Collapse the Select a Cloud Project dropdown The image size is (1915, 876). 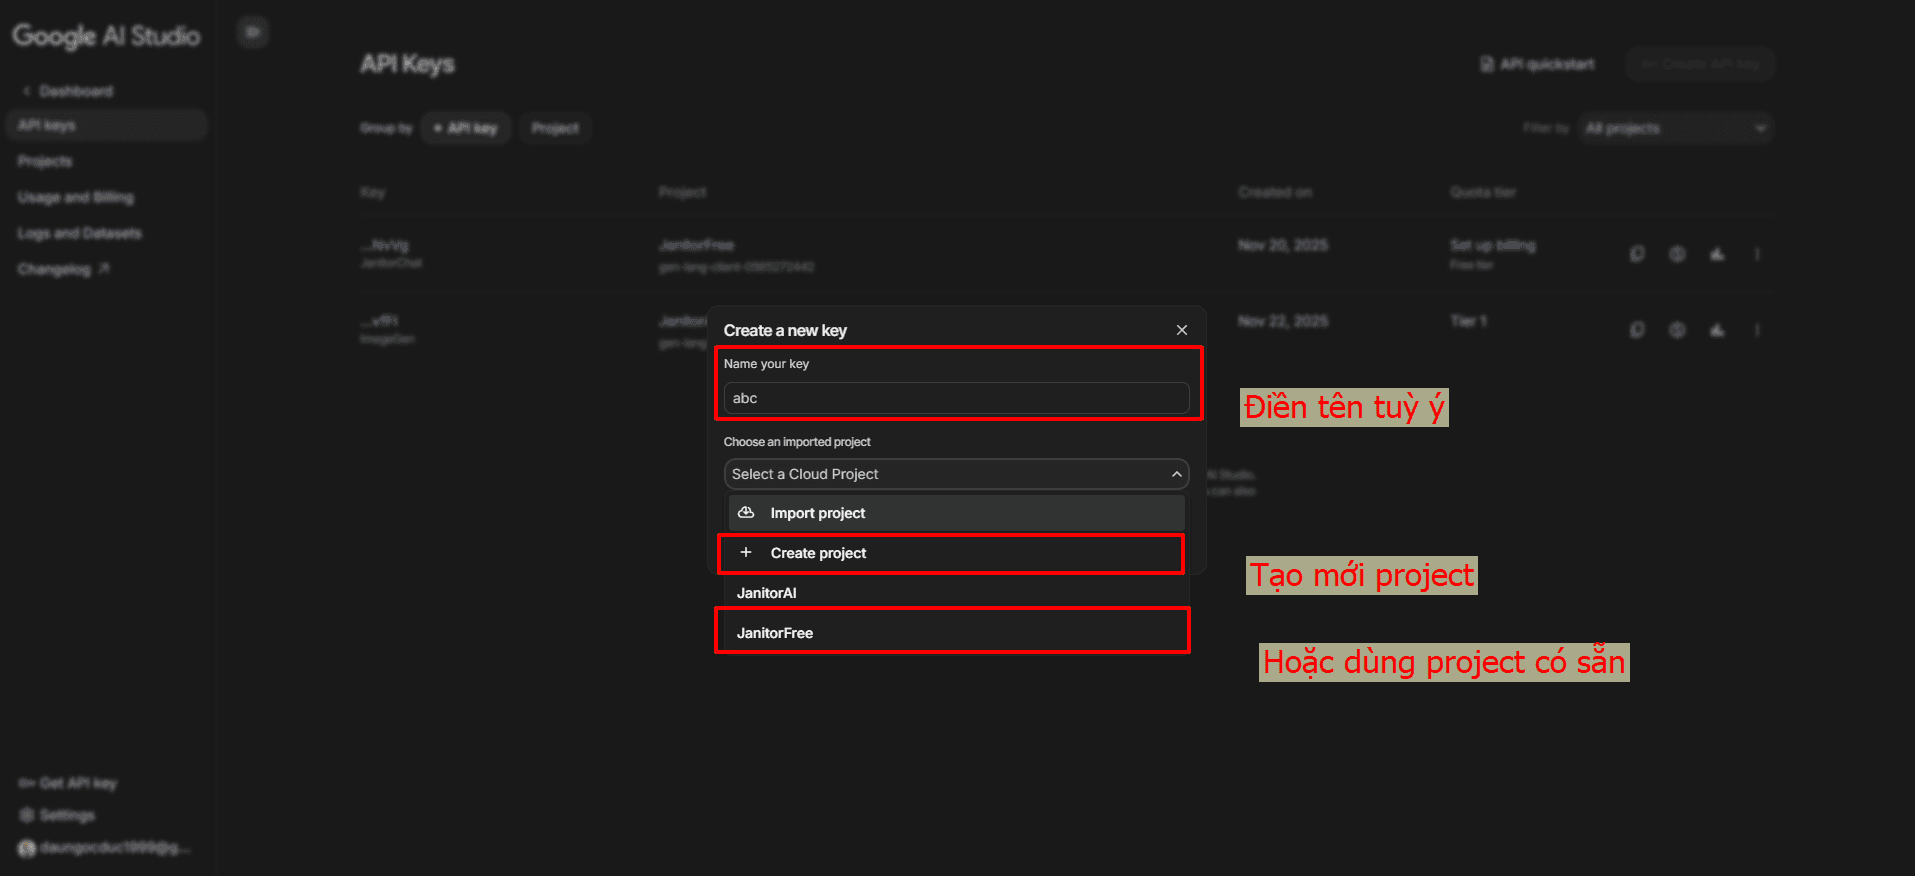point(956,474)
